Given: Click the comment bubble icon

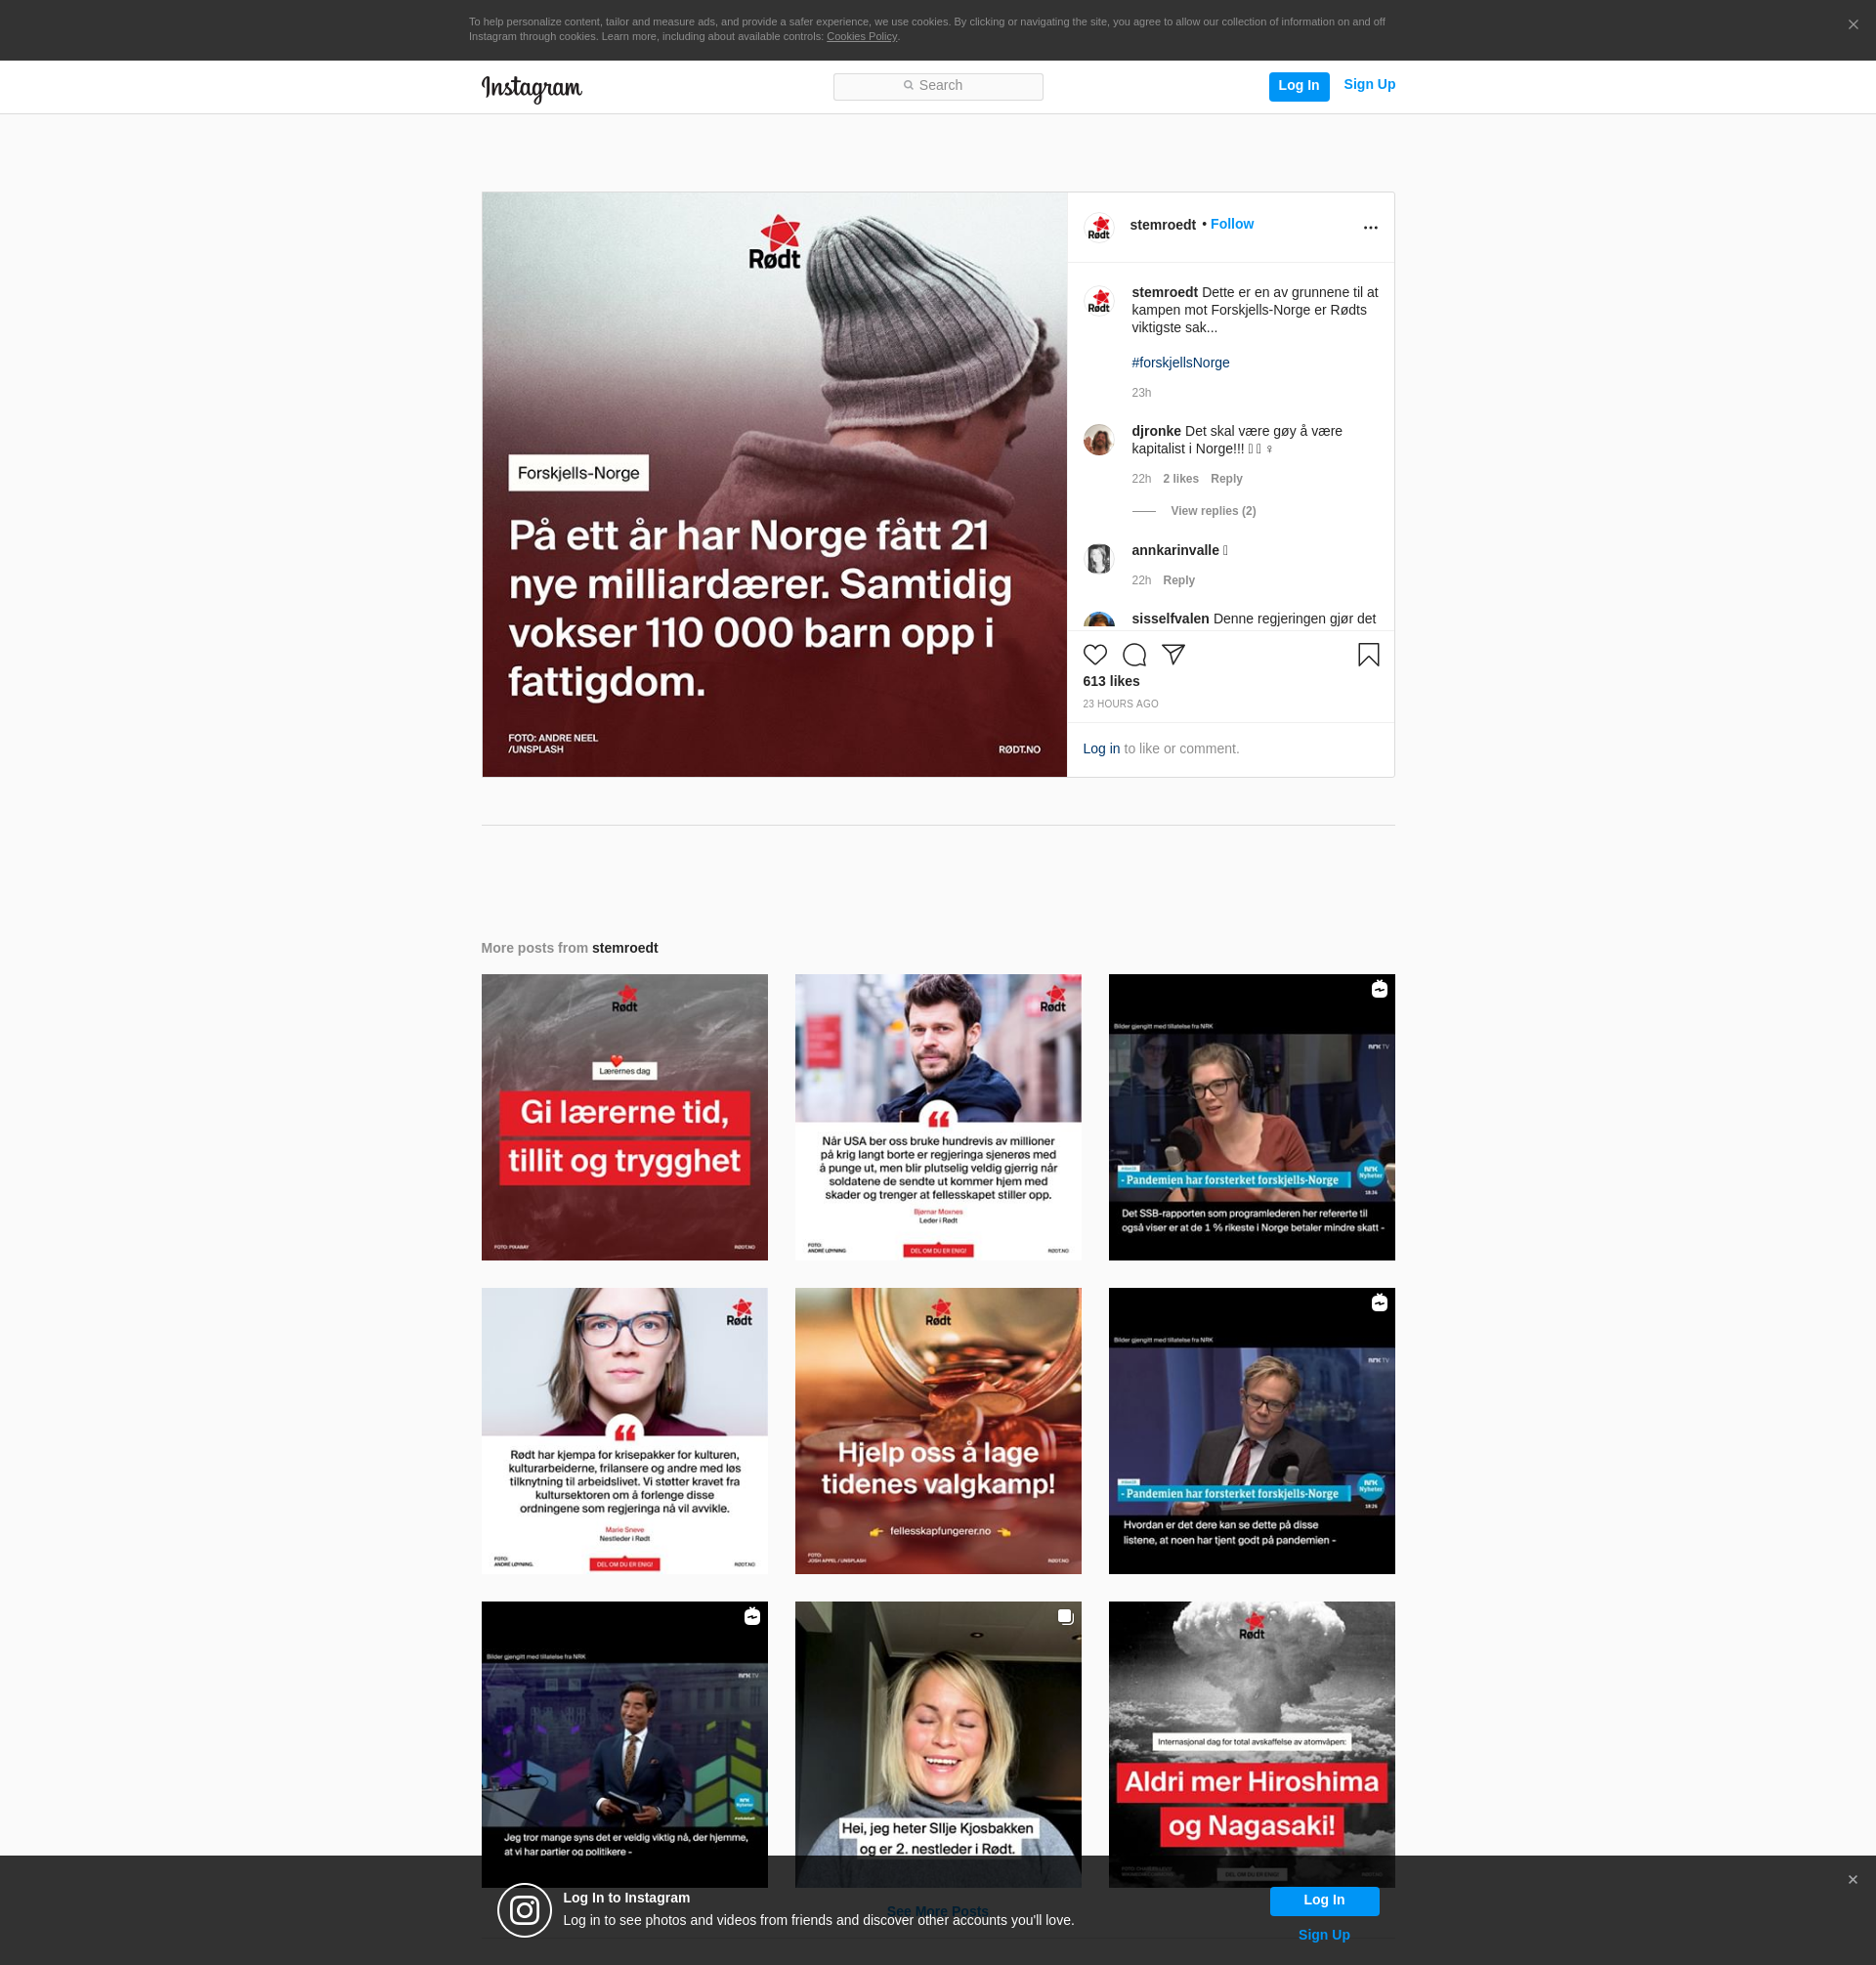Looking at the screenshot, I should (x=1134, y=655).
